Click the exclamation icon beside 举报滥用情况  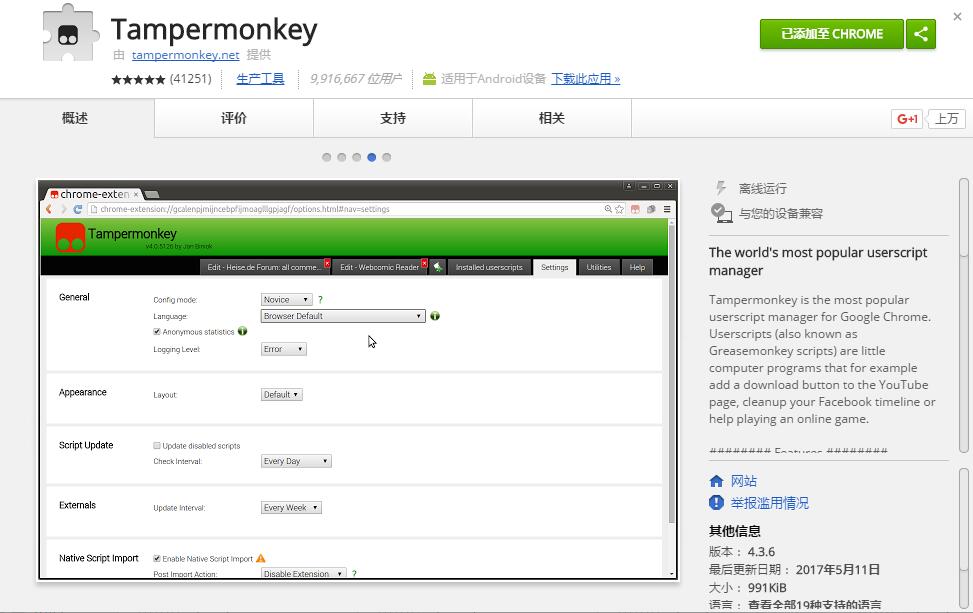[716, 503]
